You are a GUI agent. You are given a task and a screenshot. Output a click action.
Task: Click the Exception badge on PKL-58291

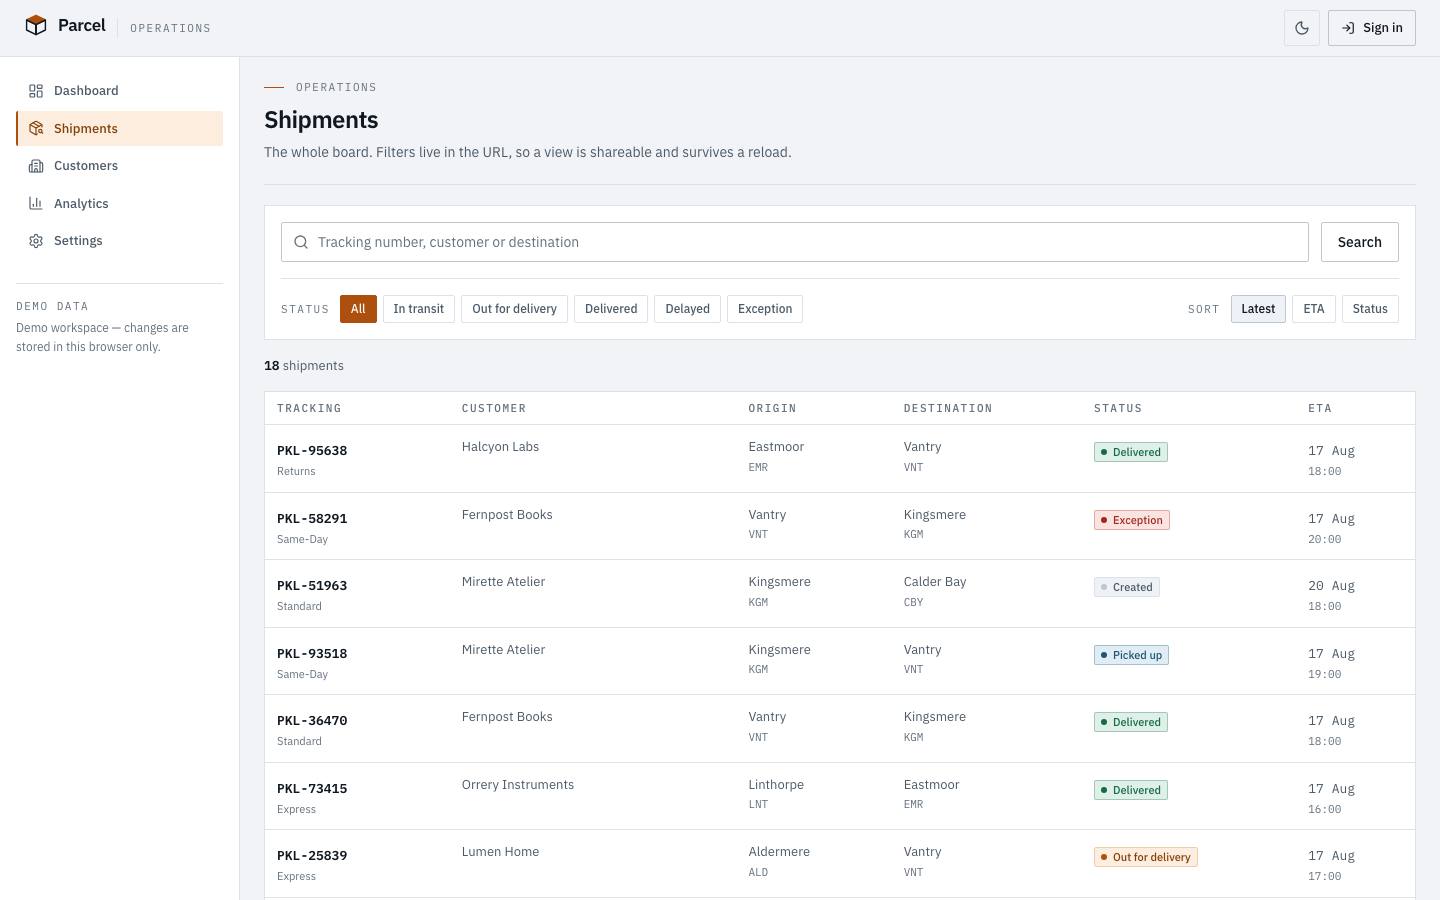tap(1132, 520)
